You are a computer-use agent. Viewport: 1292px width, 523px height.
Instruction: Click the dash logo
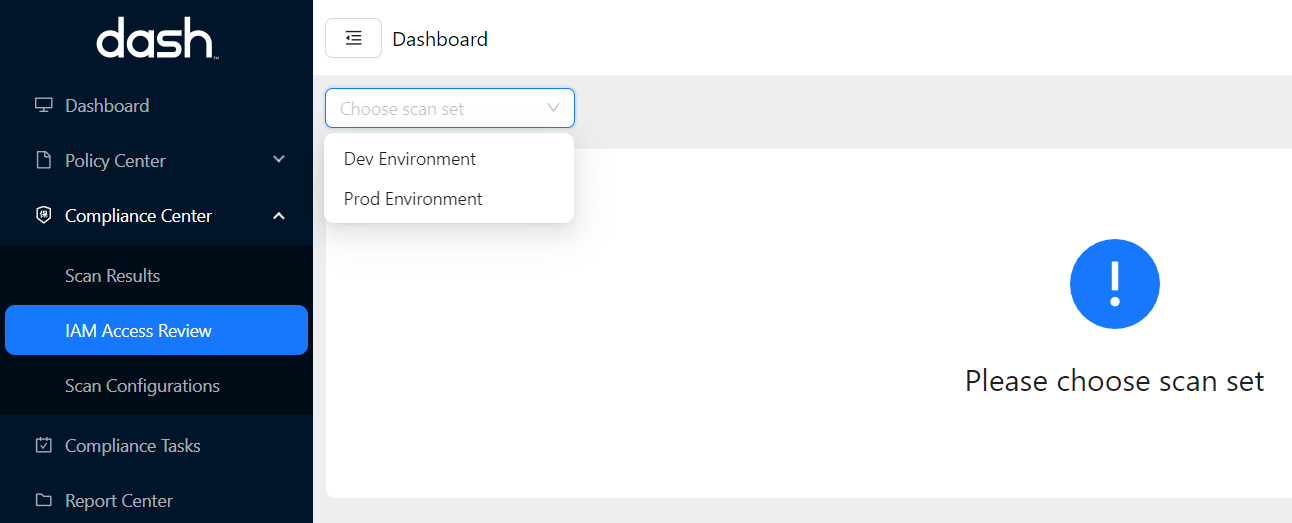click(x=156, y=40)
